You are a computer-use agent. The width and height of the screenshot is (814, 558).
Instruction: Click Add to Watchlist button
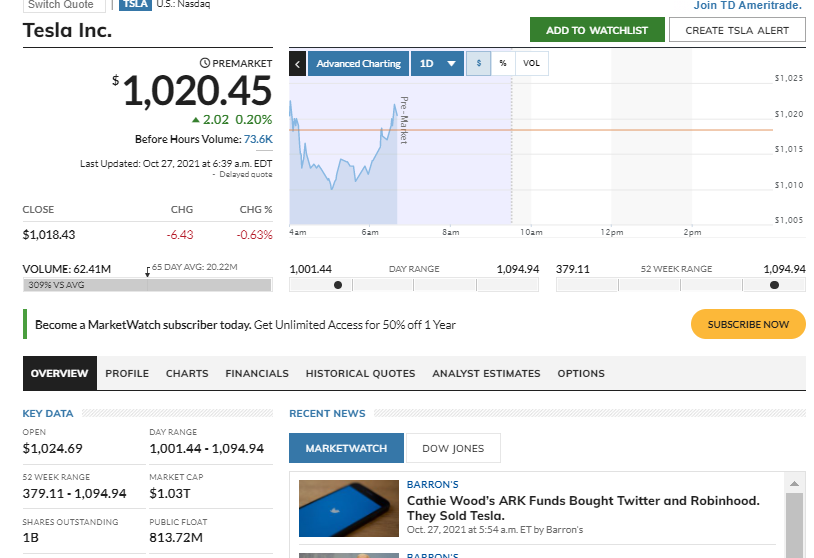pyautogui.click(x=597, y=30)
